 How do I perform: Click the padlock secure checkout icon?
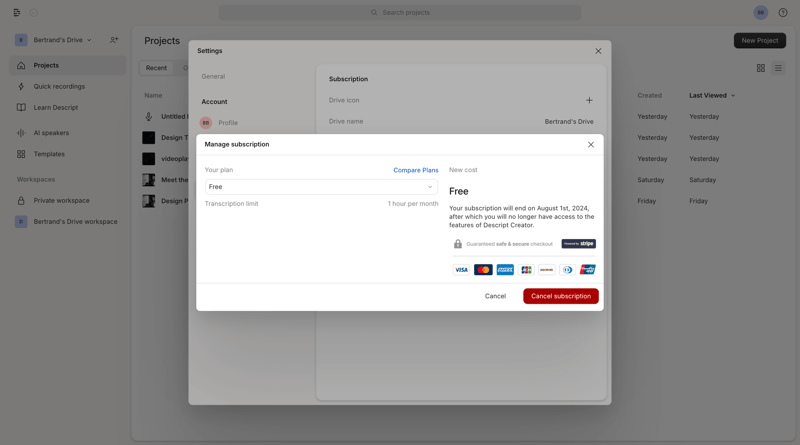coord(458,244)
